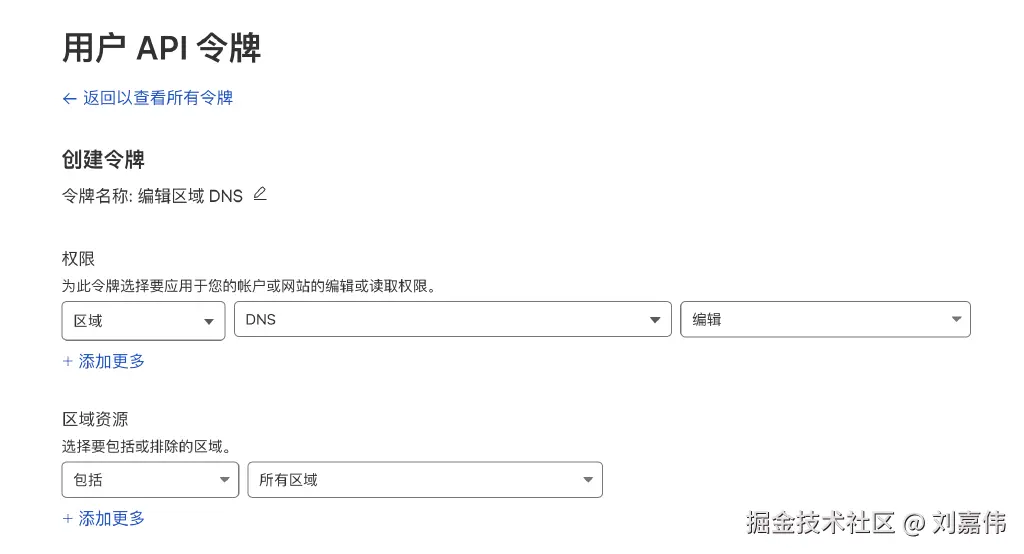Click the 创建令牌 section heading
The image size is (1024, 554).
104,159
